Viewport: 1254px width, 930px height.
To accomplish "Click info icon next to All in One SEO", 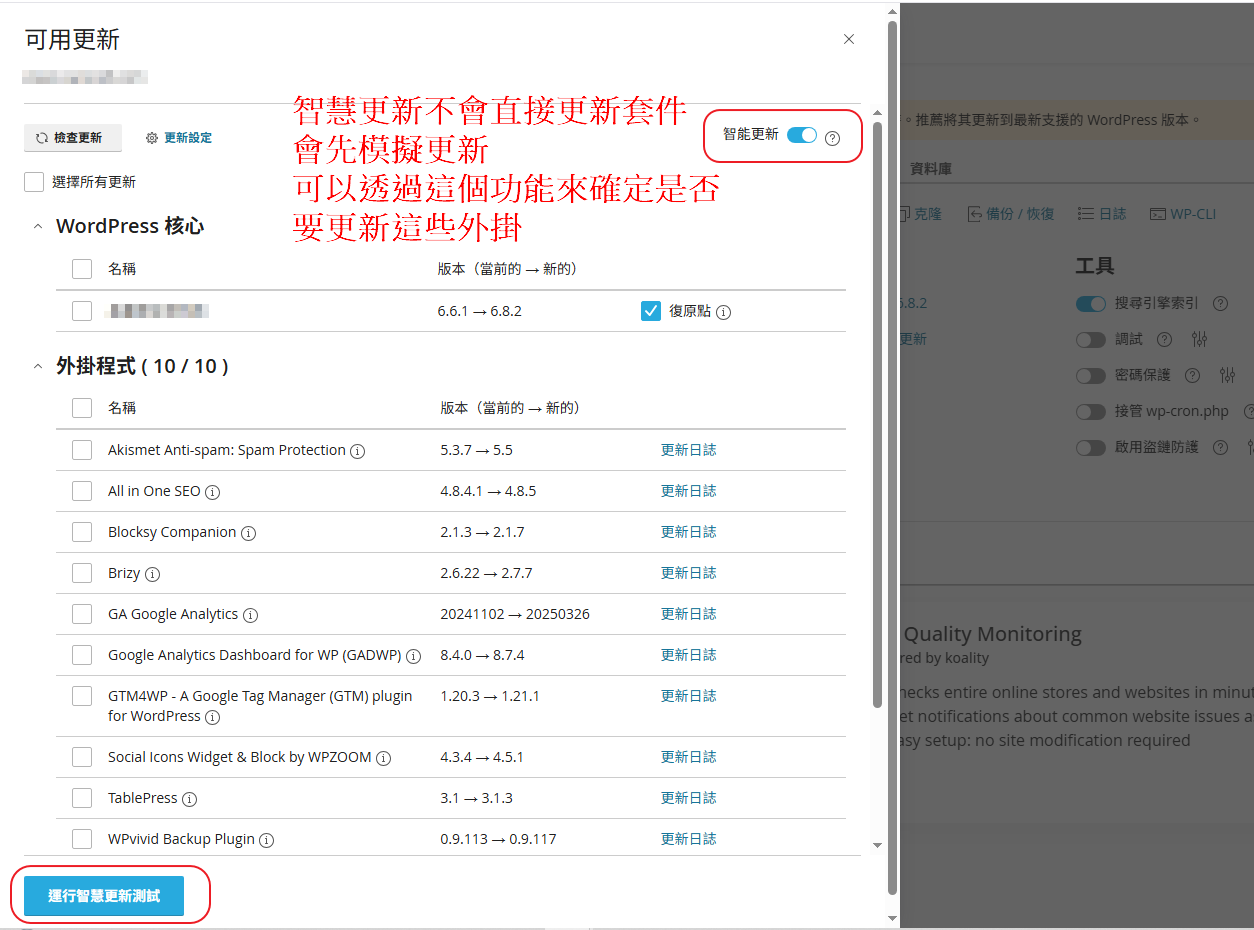I will coord(212,492).
